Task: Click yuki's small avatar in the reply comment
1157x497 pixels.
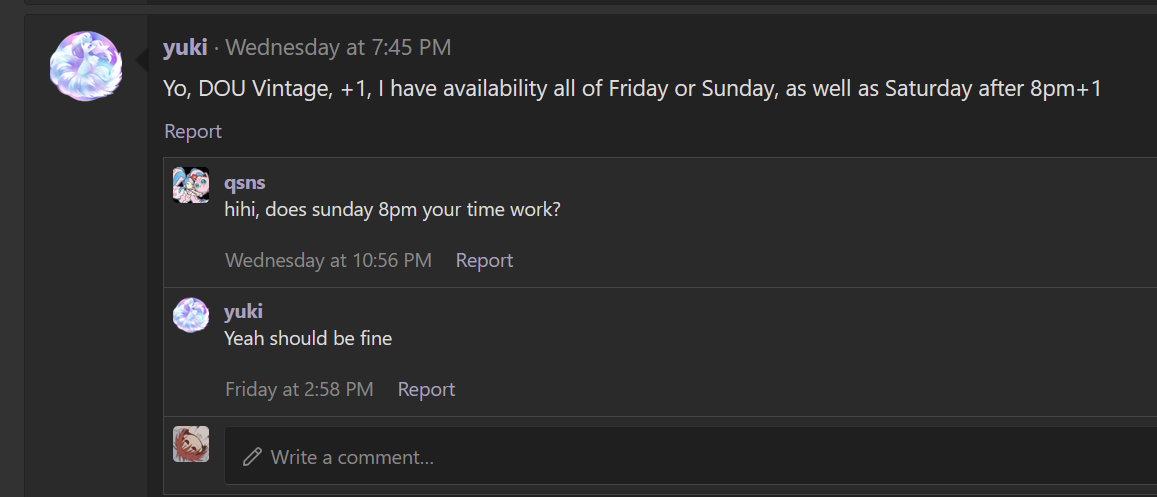Action: pyautogui.click(x=190, y=315)
